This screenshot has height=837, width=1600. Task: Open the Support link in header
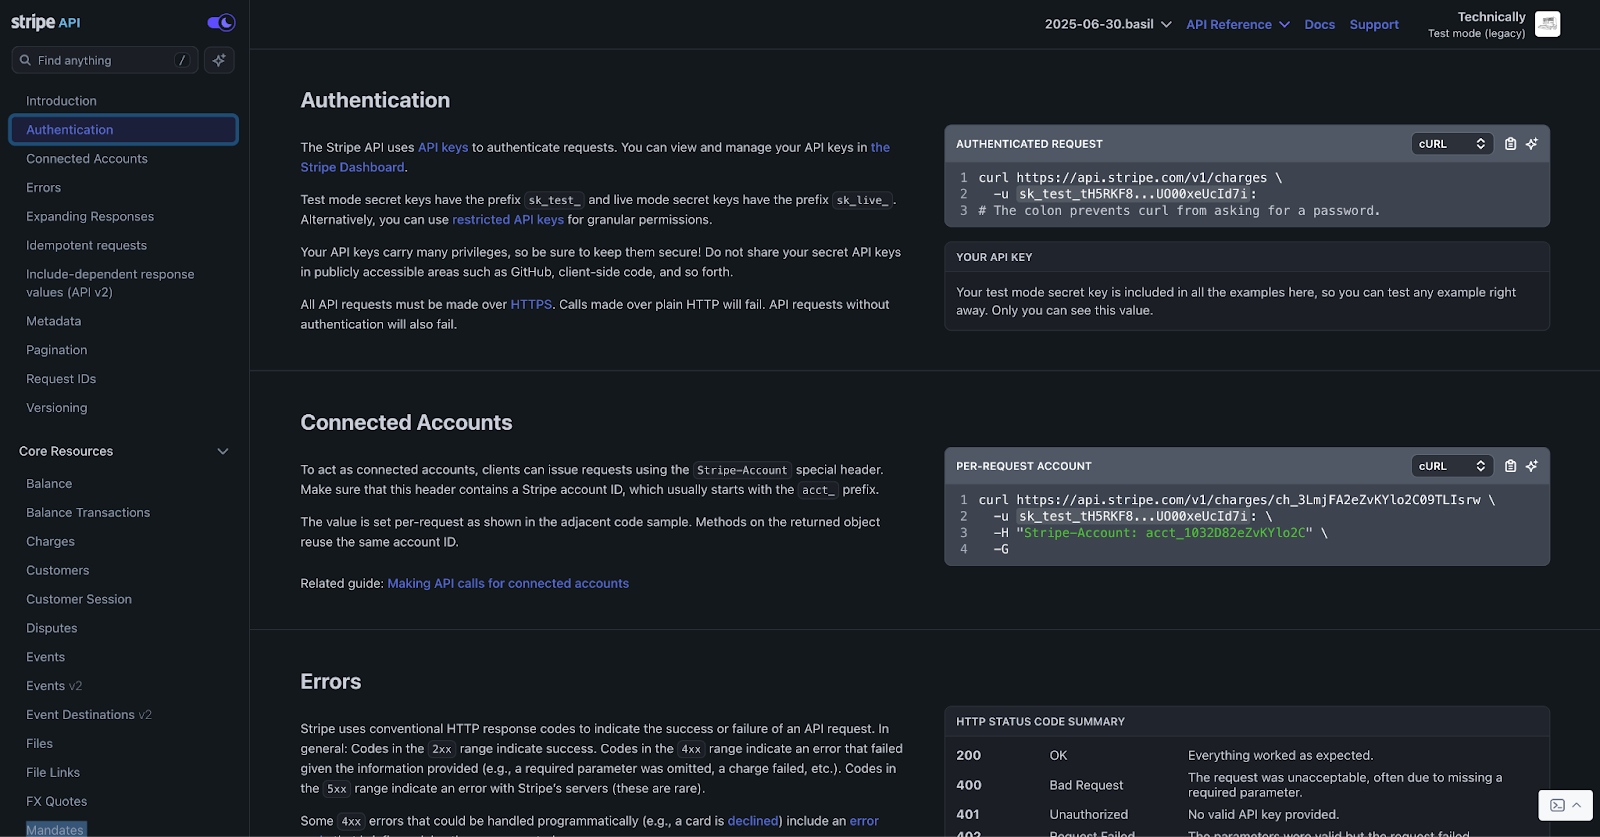pos(1374,24)
